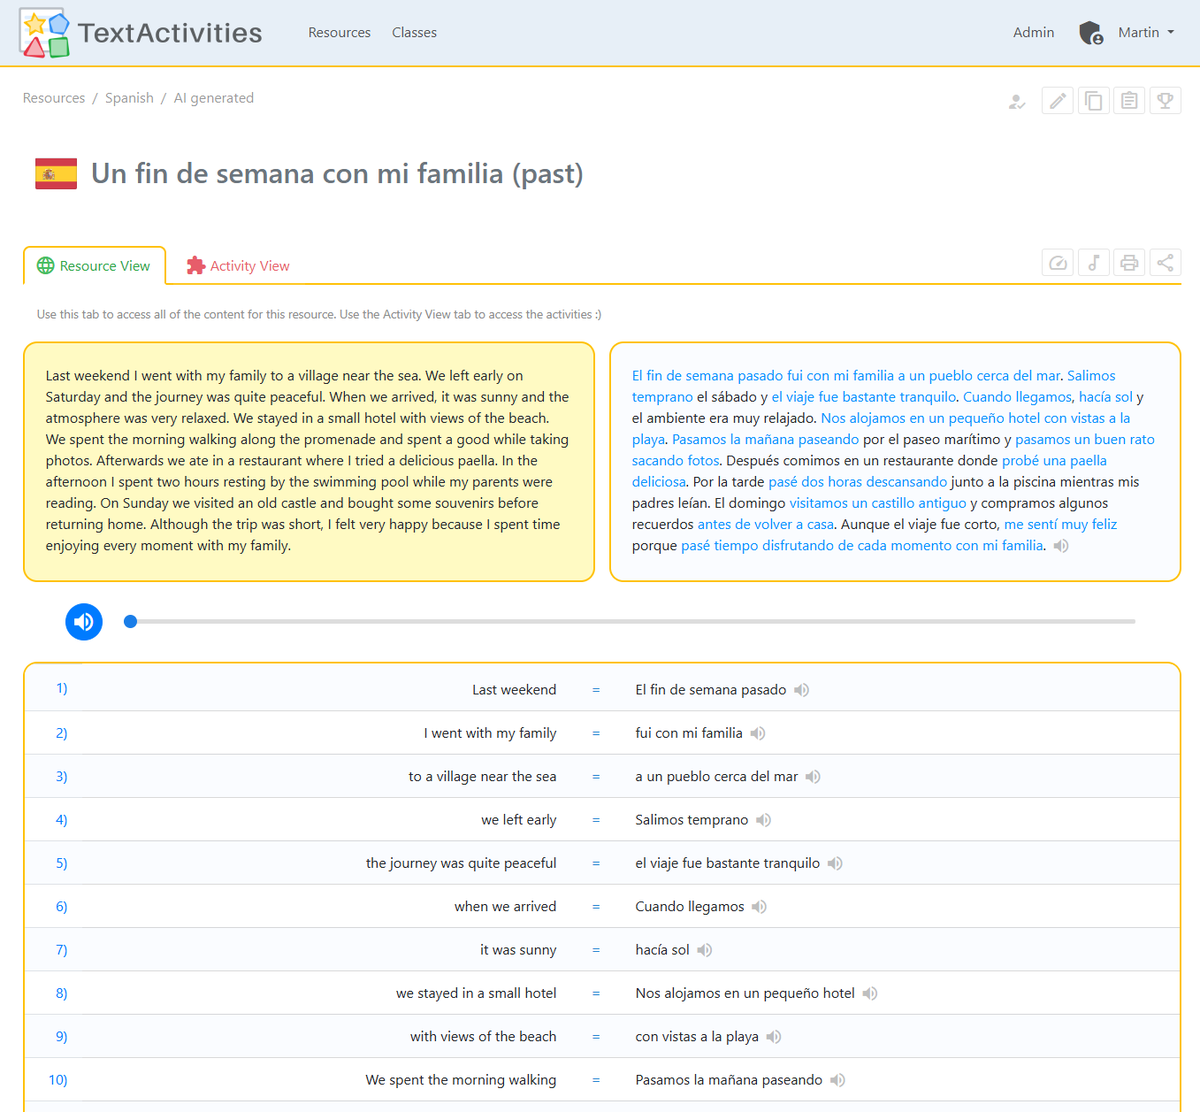The image size is (1200, 1112).
Task: Click 'to a village near the sea'
Action: click(x=482, y=777)
